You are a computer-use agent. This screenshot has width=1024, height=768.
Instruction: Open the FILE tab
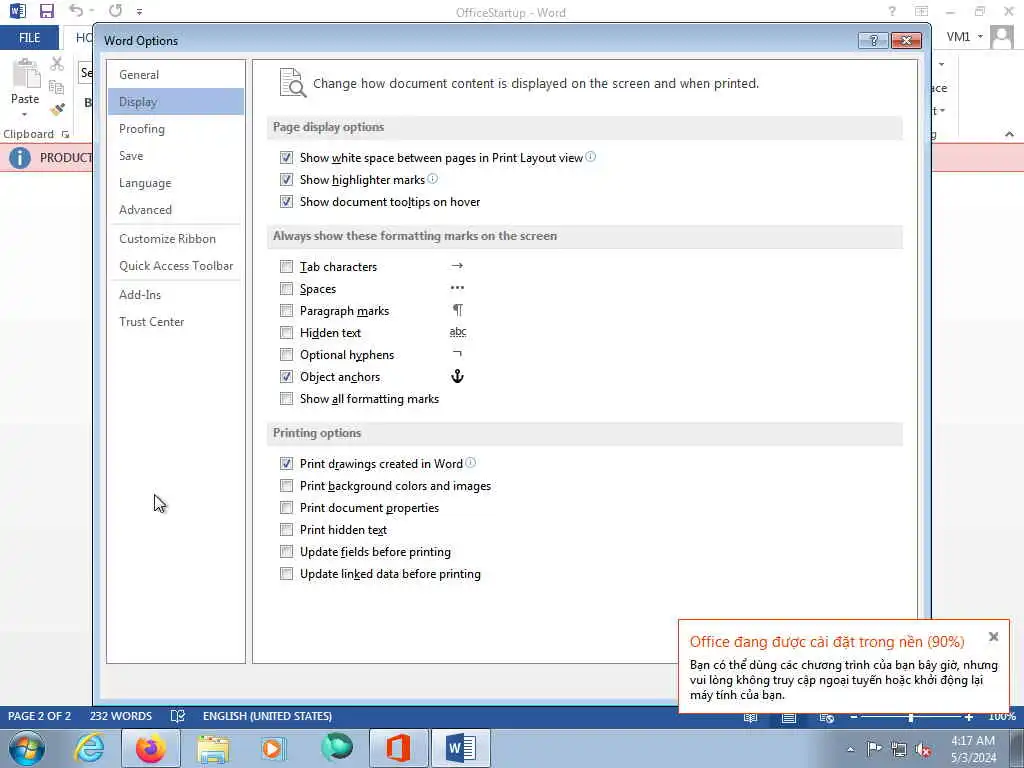click(x=29, y=38)
